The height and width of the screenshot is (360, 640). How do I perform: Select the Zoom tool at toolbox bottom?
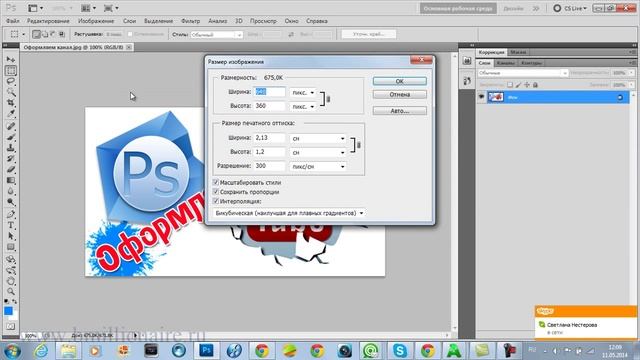tap(11, 291)
